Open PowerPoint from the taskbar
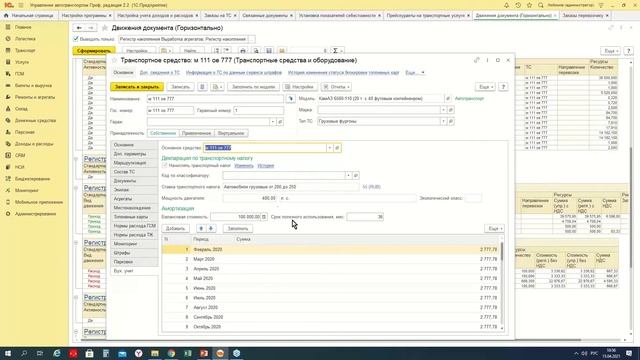The width and height of the screenshot is (640, 360). pyautogui.click(x=204, y=353)
